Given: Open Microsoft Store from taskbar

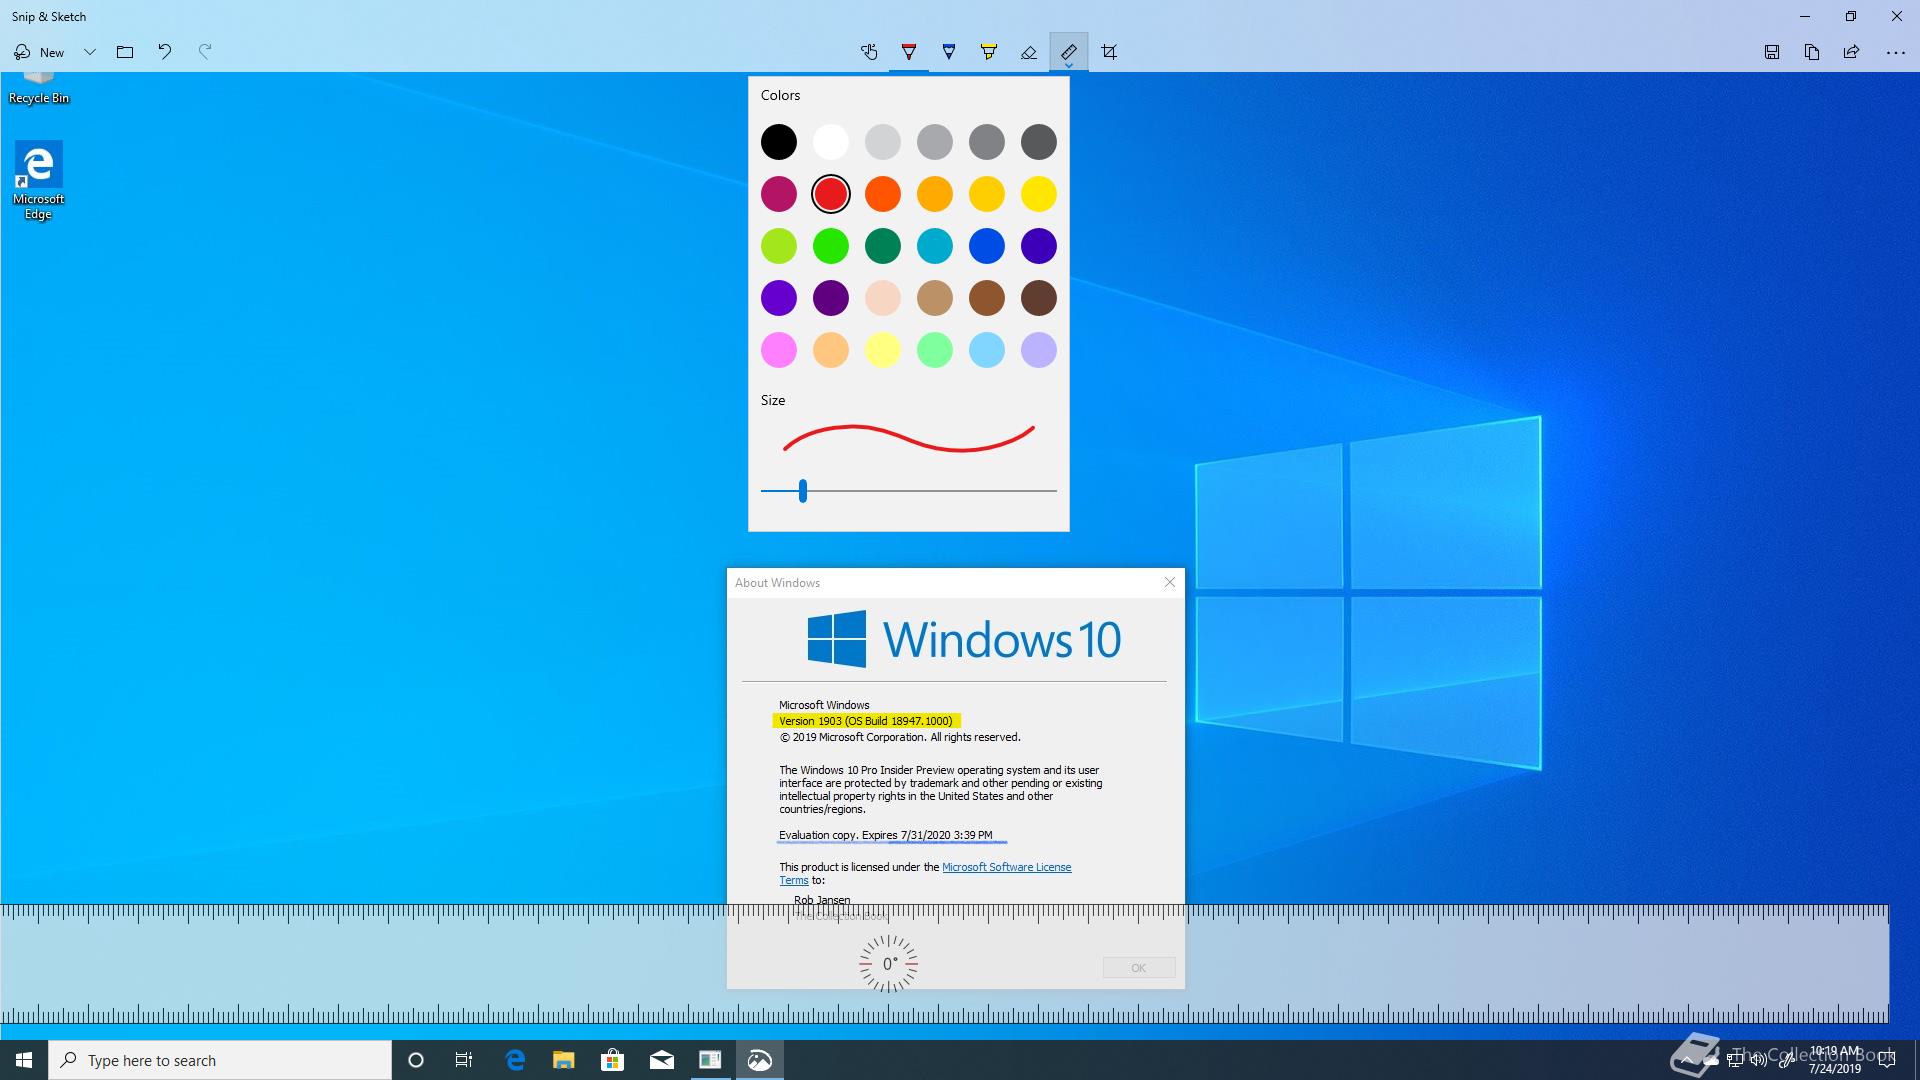Looking at the screenshot, I should (612, 1060).
